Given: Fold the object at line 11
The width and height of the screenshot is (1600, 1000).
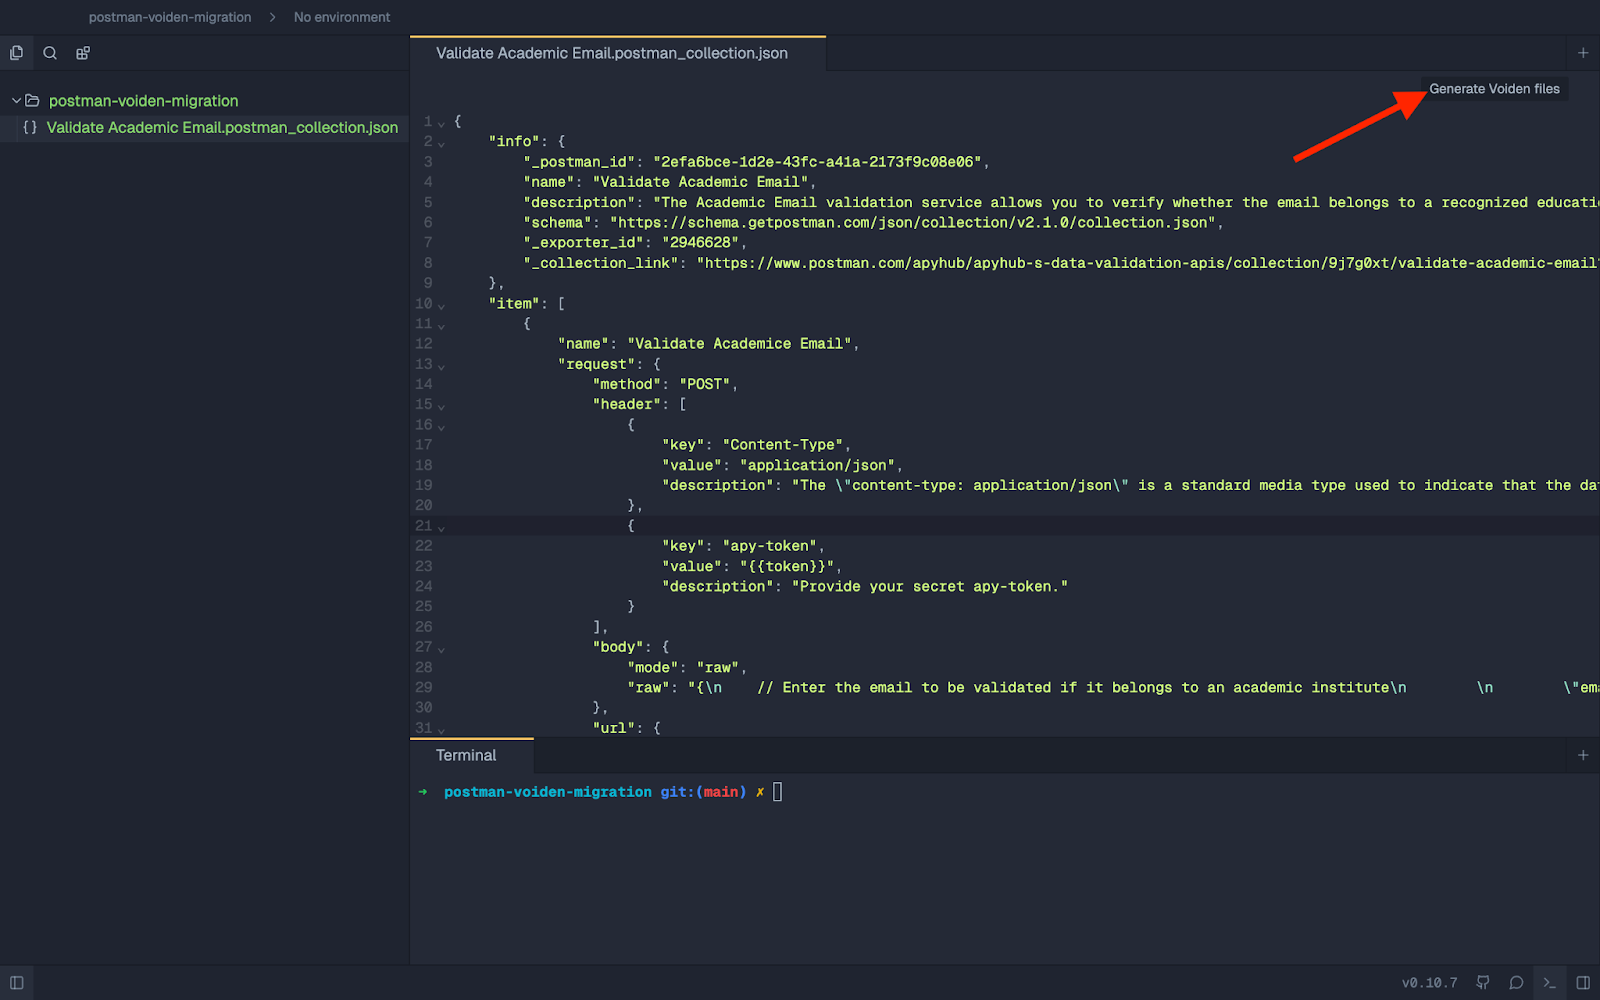Looking at the screenshot, I should tap(441, 325).
